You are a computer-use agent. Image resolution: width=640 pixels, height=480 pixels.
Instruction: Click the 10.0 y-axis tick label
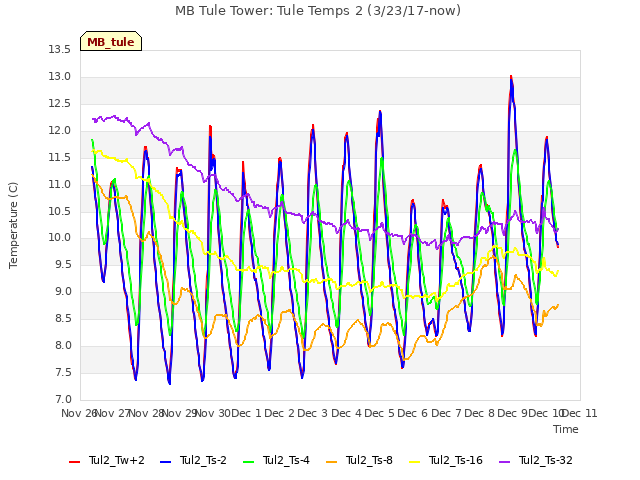pyautogui.click(x=60, y=238)
